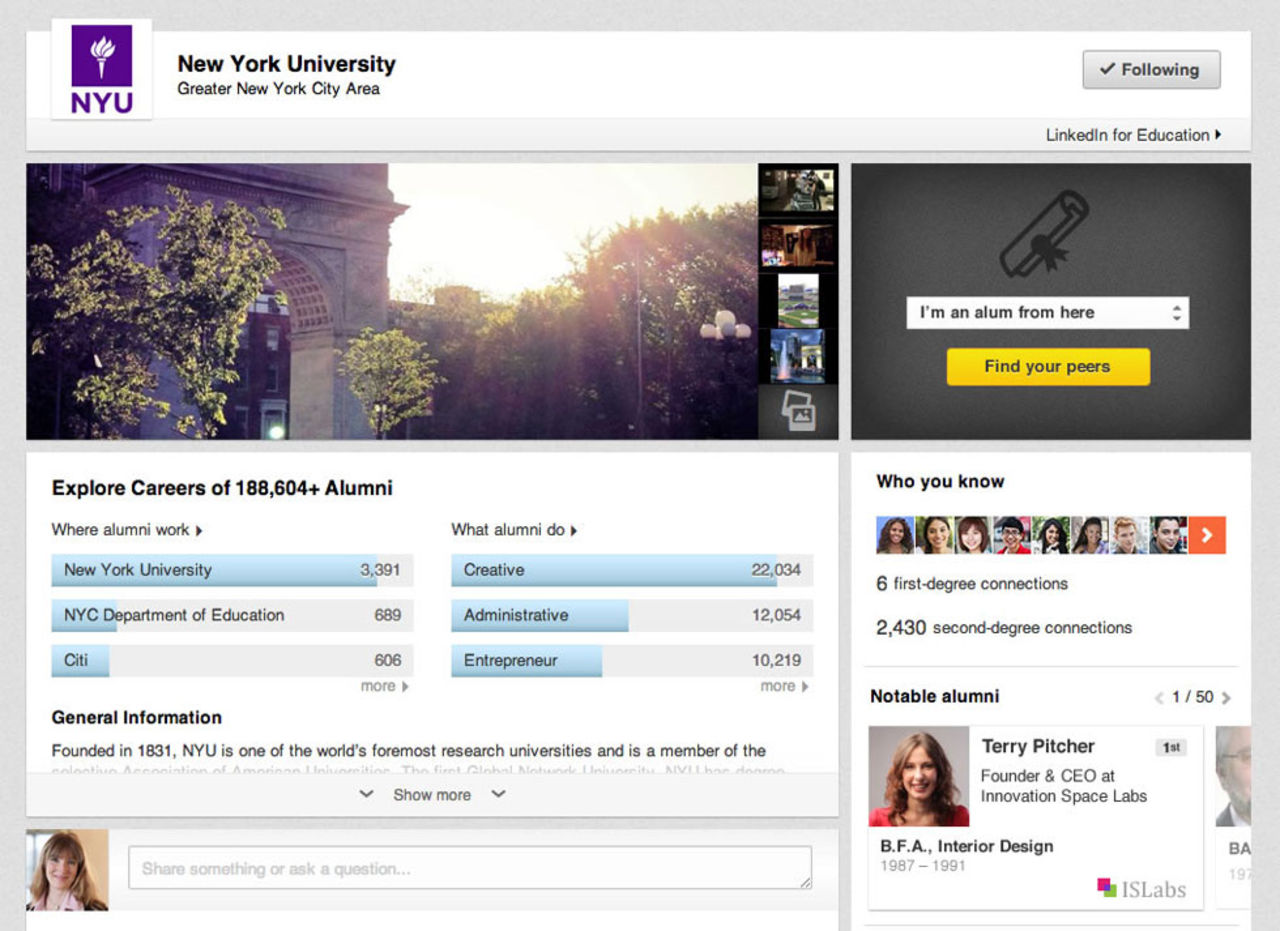
Task: Click the NYU torch logo
Action: (101, 69)
